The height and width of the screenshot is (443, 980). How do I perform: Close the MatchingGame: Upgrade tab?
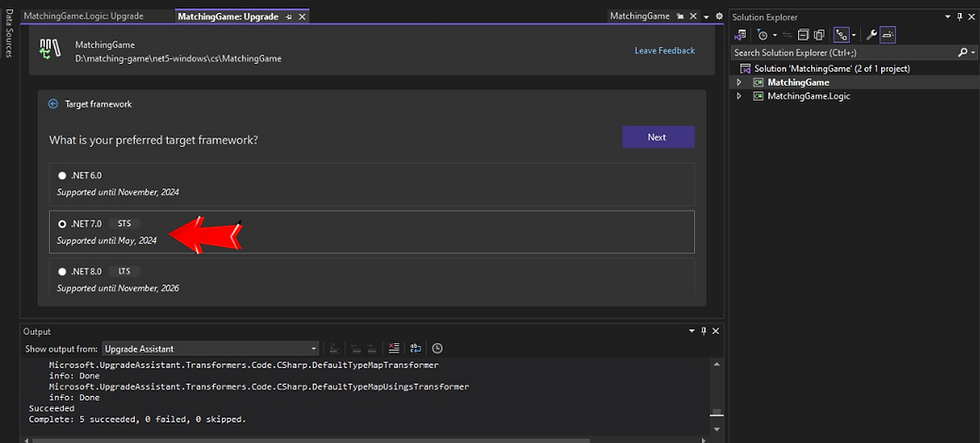click(x=302, y=17)
